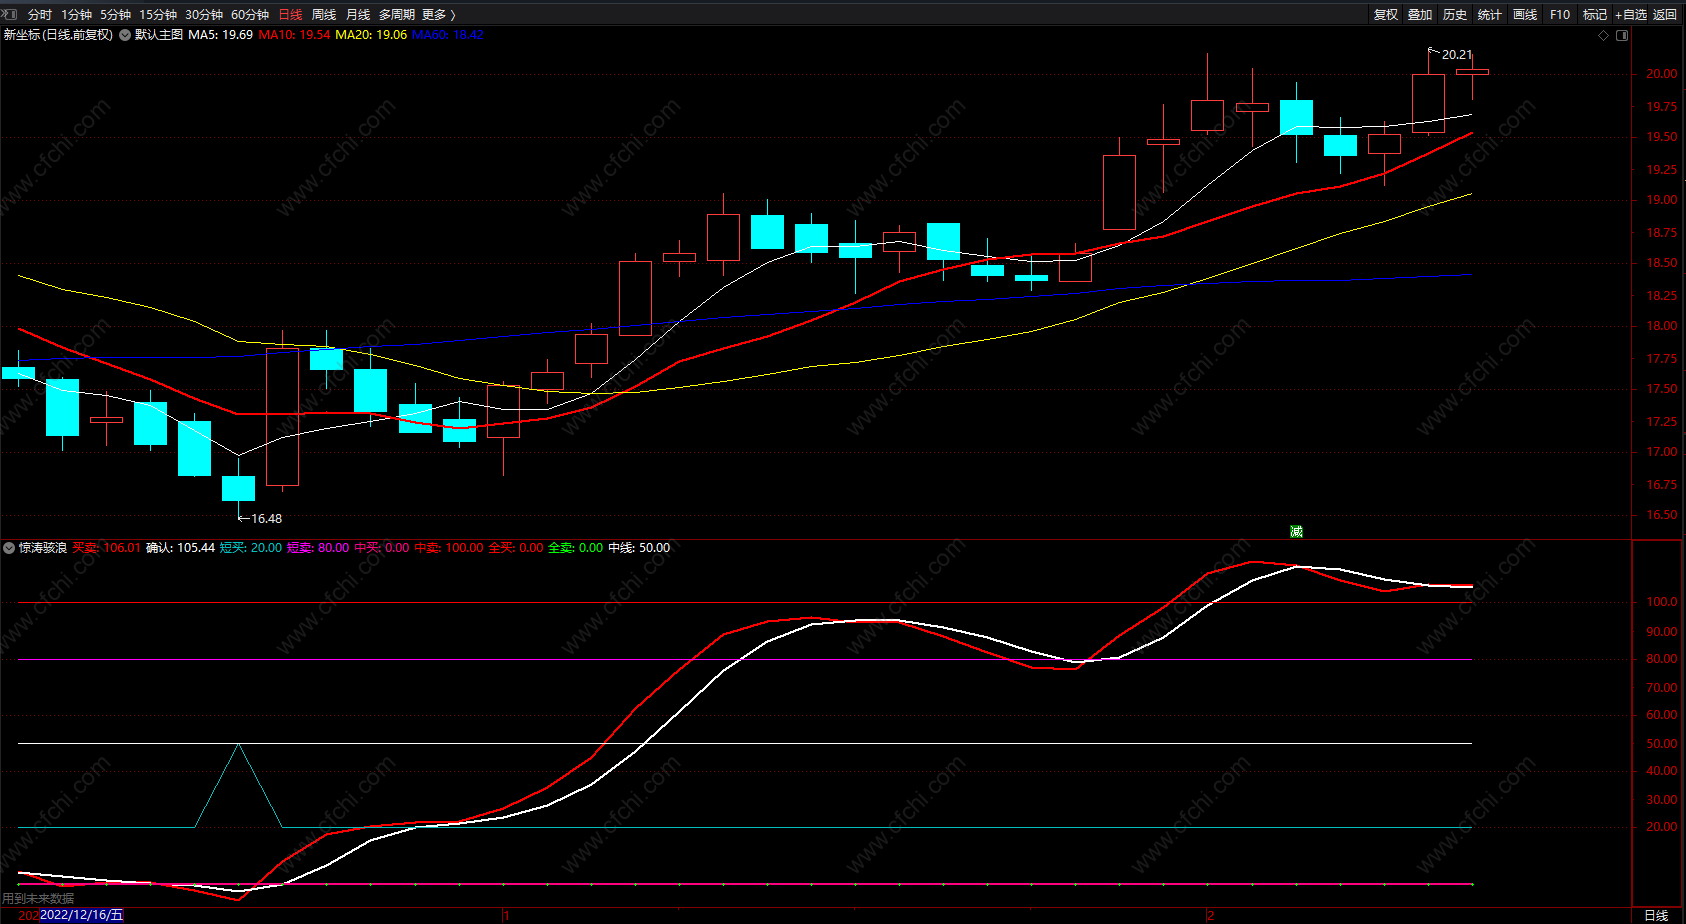Screen dimensions: 1686x924
Task: Select the 60分钟 period tab
Action: coord(250,15)
